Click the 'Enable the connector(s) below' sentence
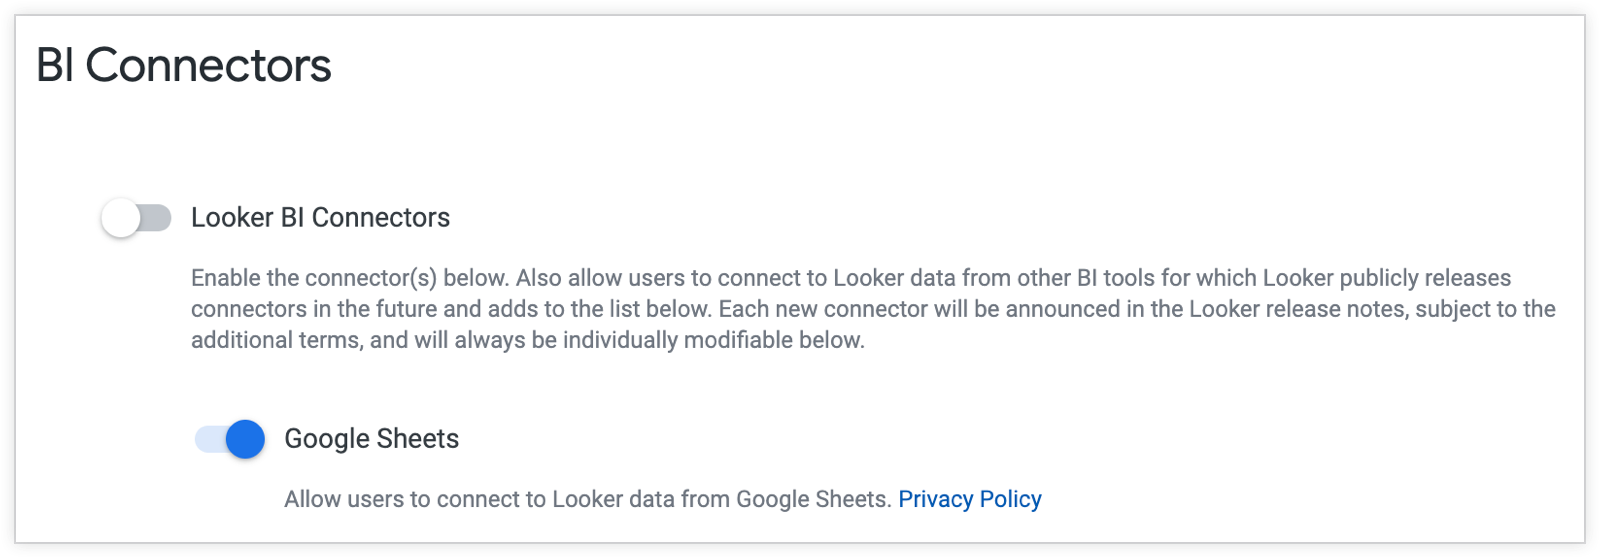1600x558 pixels. 352,278
